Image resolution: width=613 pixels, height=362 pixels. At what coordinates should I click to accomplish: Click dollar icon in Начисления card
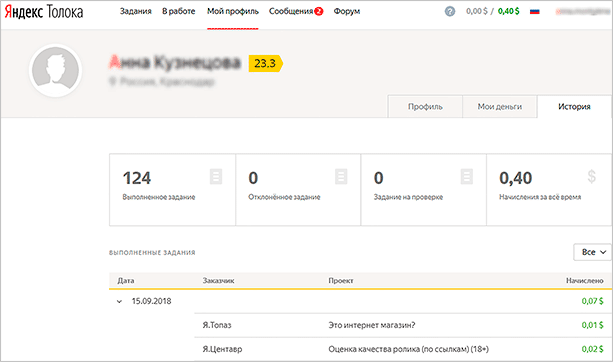point(592,176)
